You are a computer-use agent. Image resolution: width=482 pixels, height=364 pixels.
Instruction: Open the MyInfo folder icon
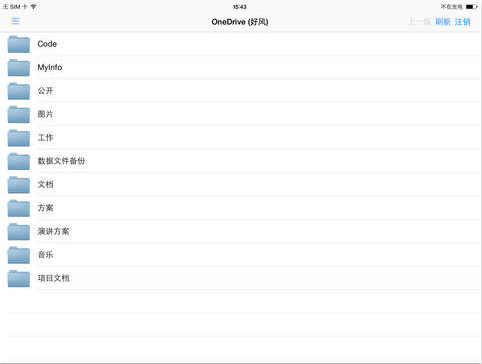[x=19, y=67]
